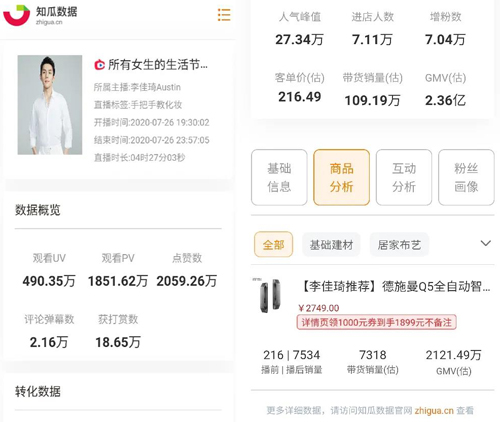This screenshot has height=422, width=500.
Task: Click the 获打赏数 value 18.65万
Action: 118,342
